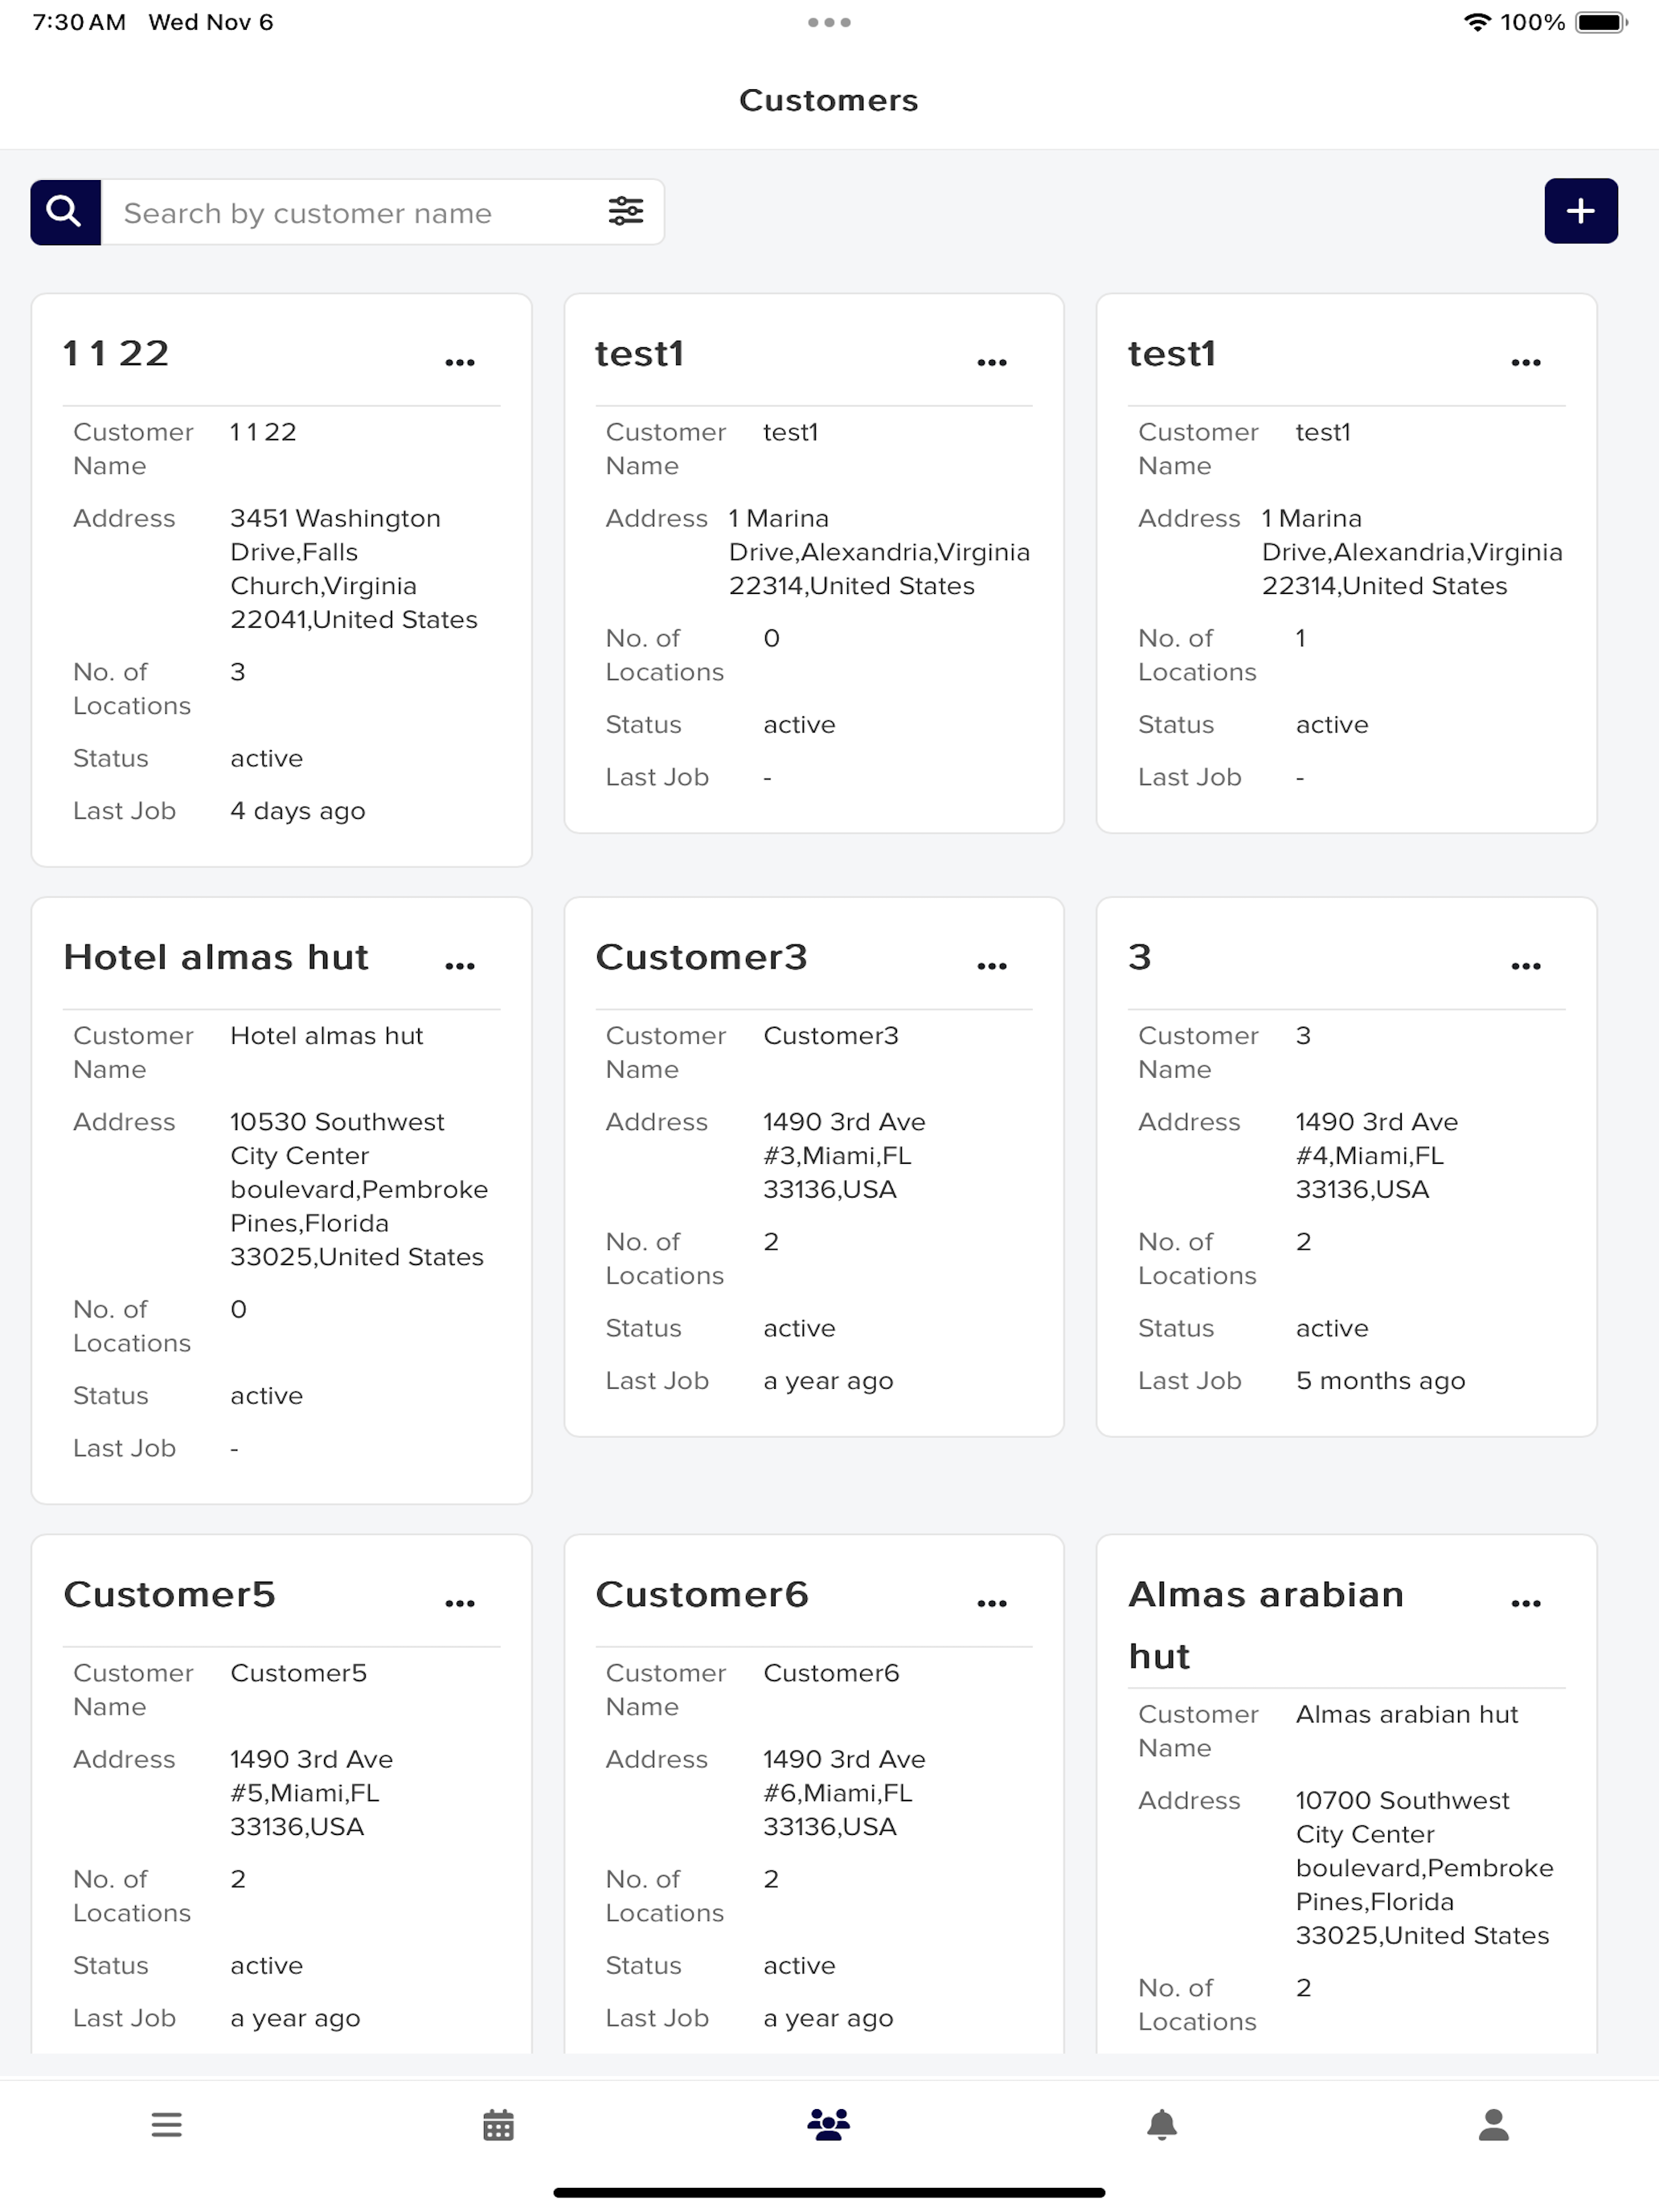Open the Customer3 card title

point(701,957)
